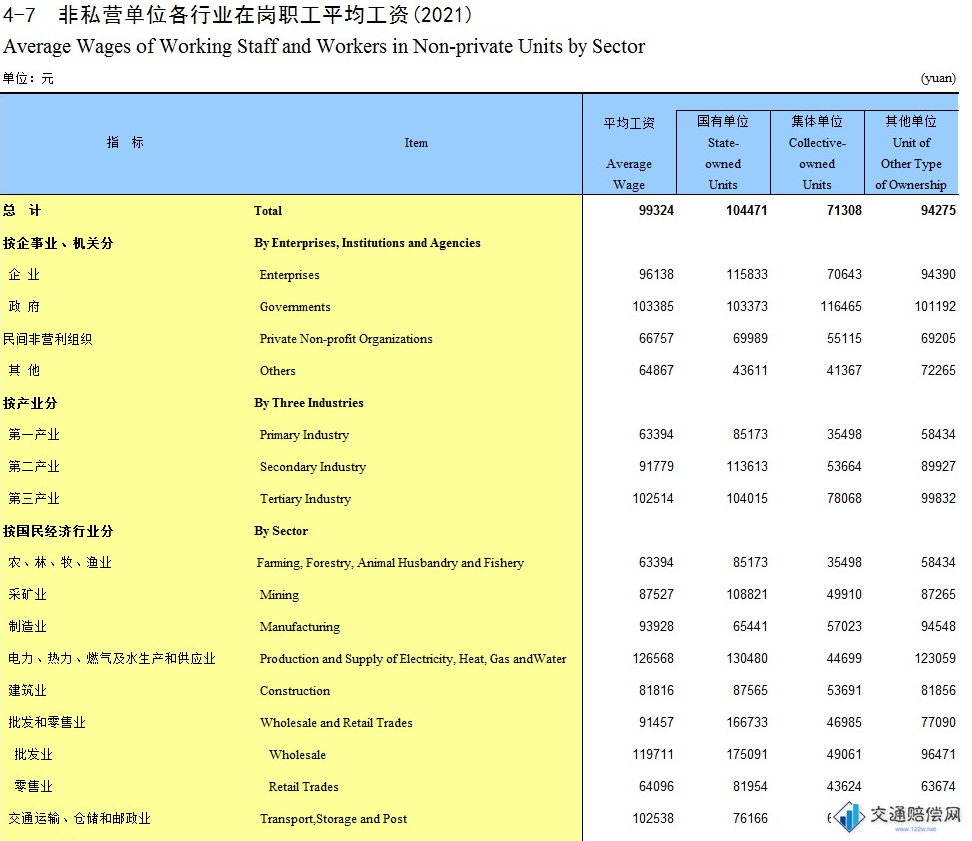Select the Total average wage value 99324
972x841 pixels.
(656, 210)
